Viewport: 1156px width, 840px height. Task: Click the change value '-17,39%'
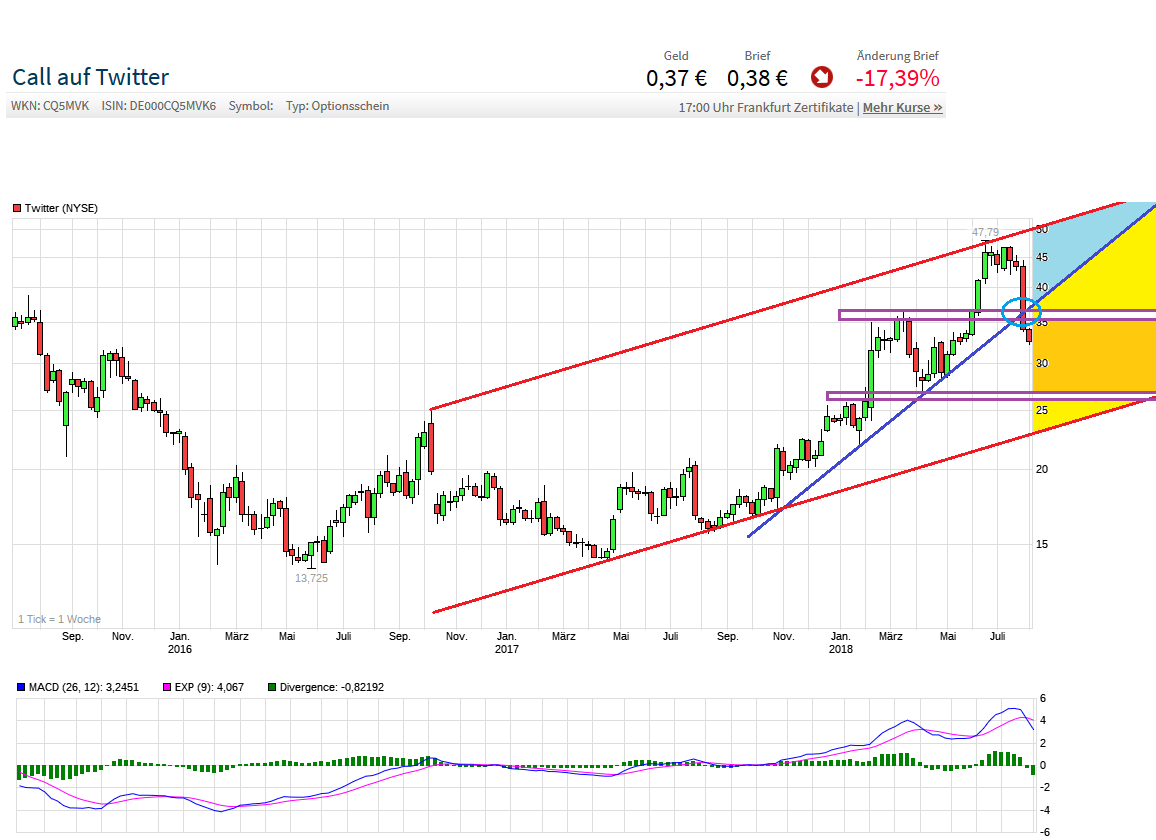(897, 77)
